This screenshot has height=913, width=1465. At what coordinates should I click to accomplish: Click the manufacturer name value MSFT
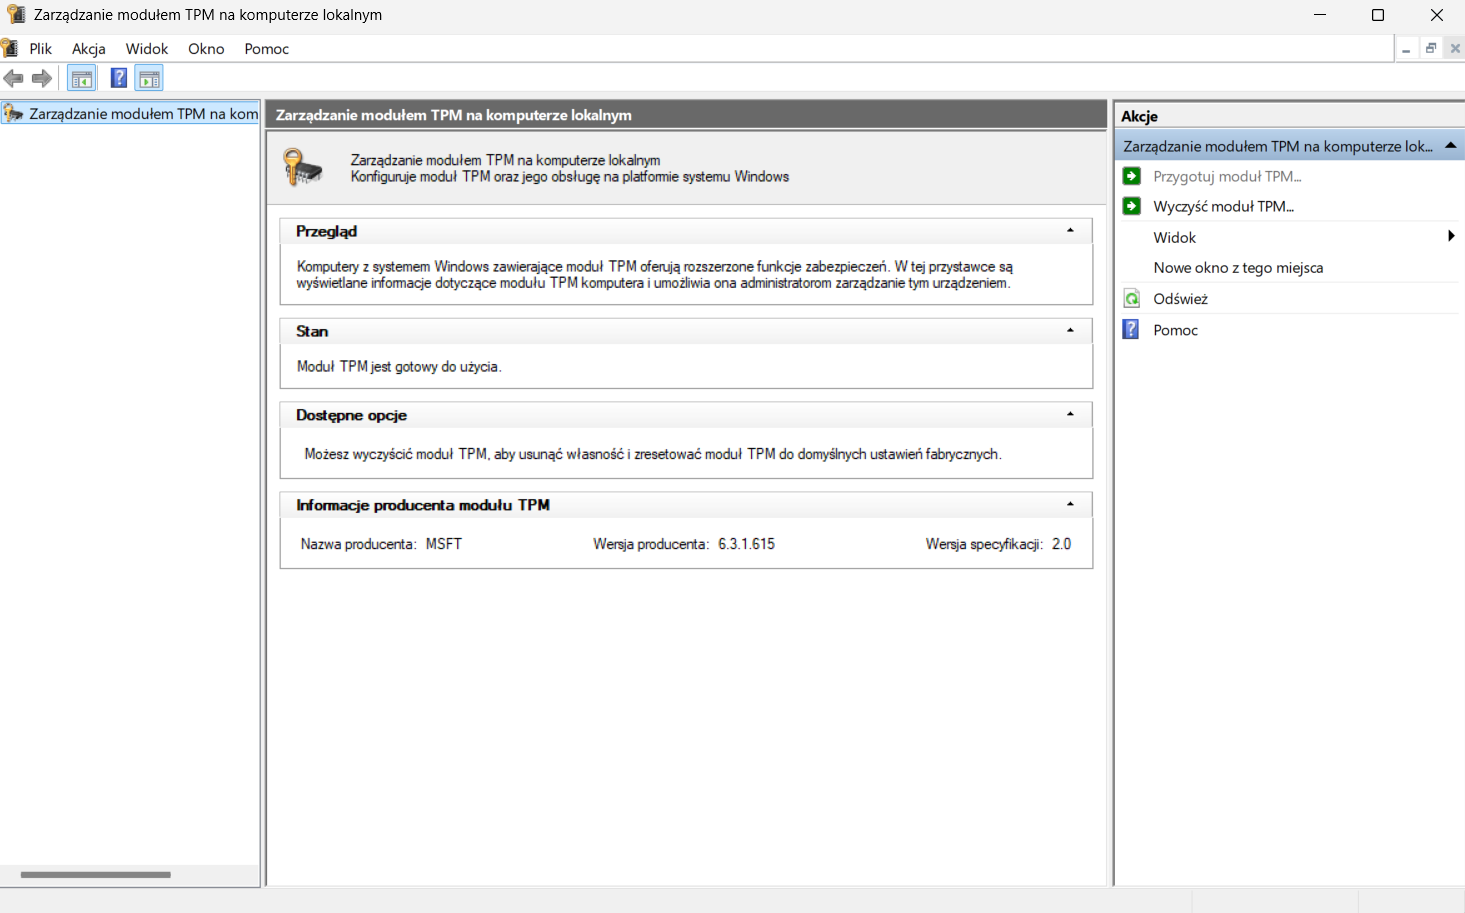[x=444, y=544]
